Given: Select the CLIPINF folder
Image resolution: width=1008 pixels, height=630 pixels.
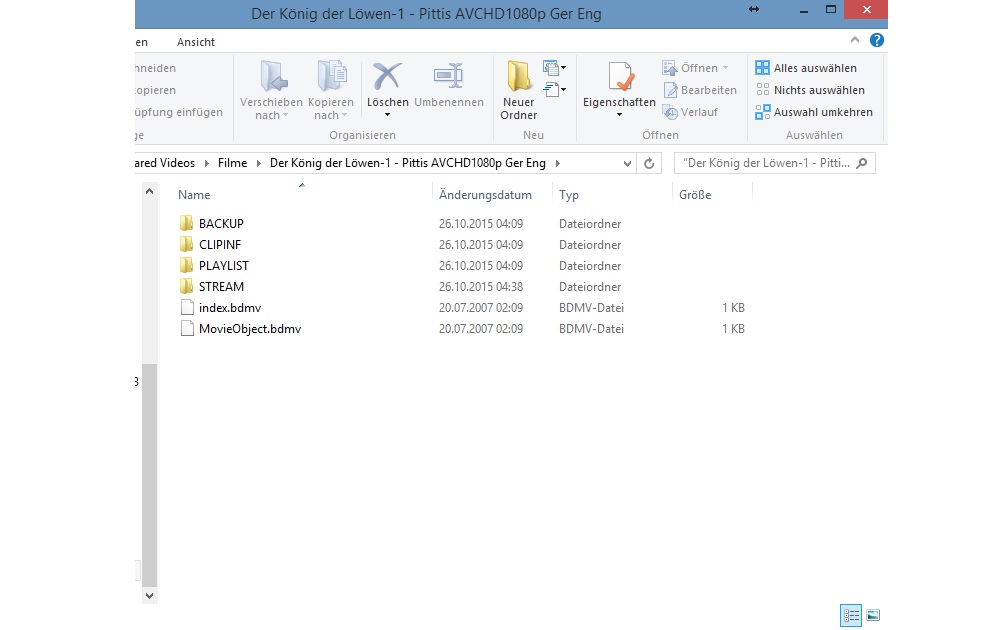Looking at the screenshot, I should coord(220,245).
